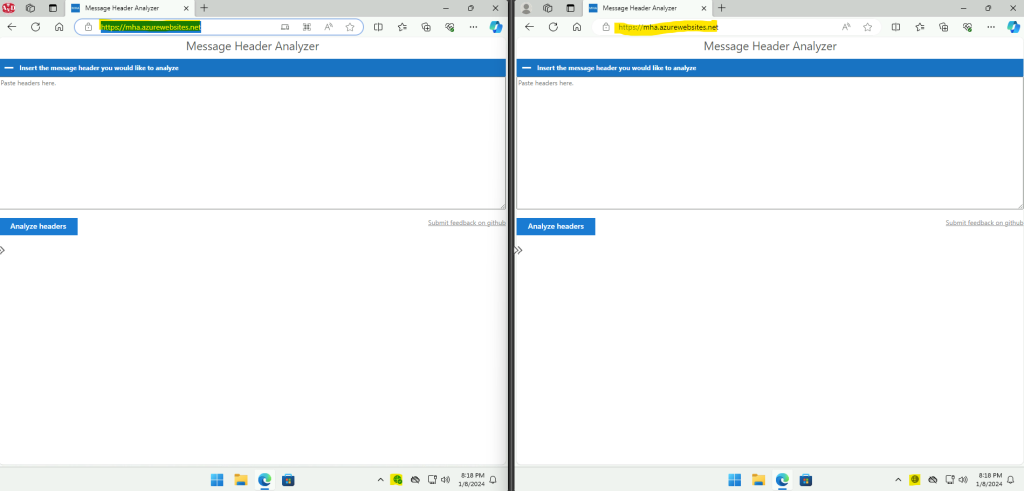Refresh the page in left browser window
The image size is (1024, 491).
[x=35, y=27]
